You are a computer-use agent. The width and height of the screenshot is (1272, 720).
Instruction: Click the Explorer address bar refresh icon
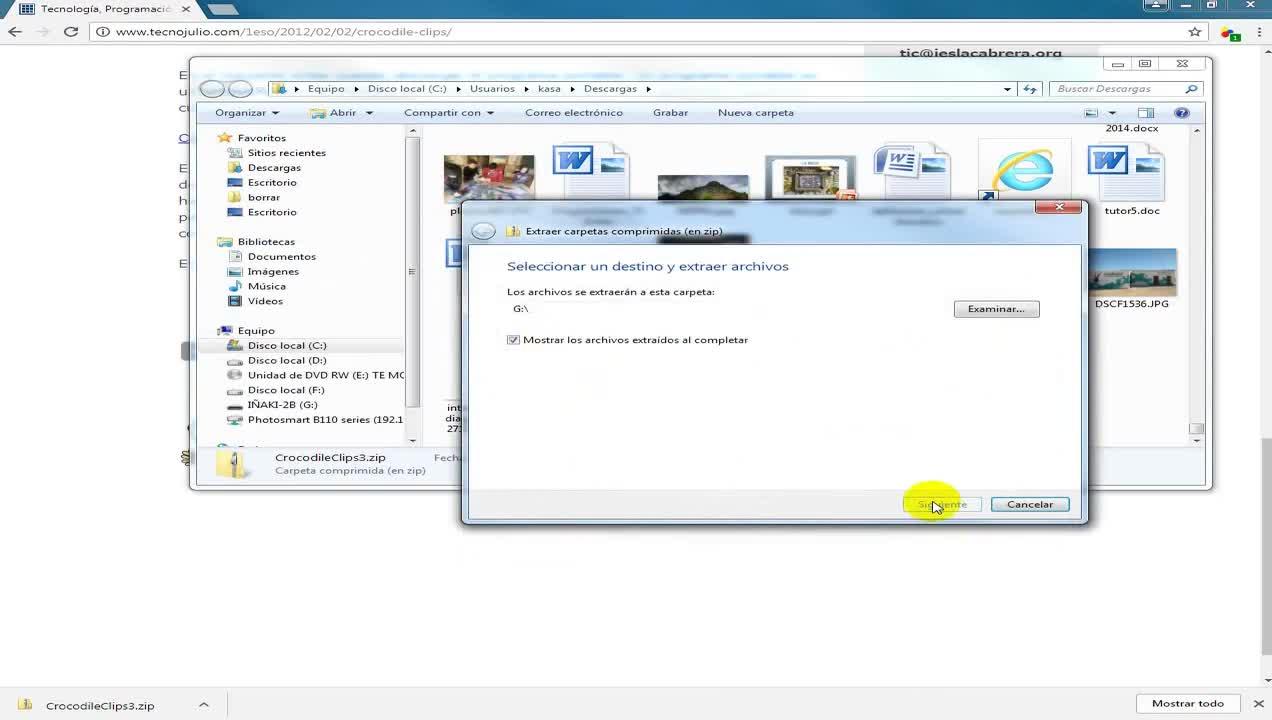(x=1029, y=89)
